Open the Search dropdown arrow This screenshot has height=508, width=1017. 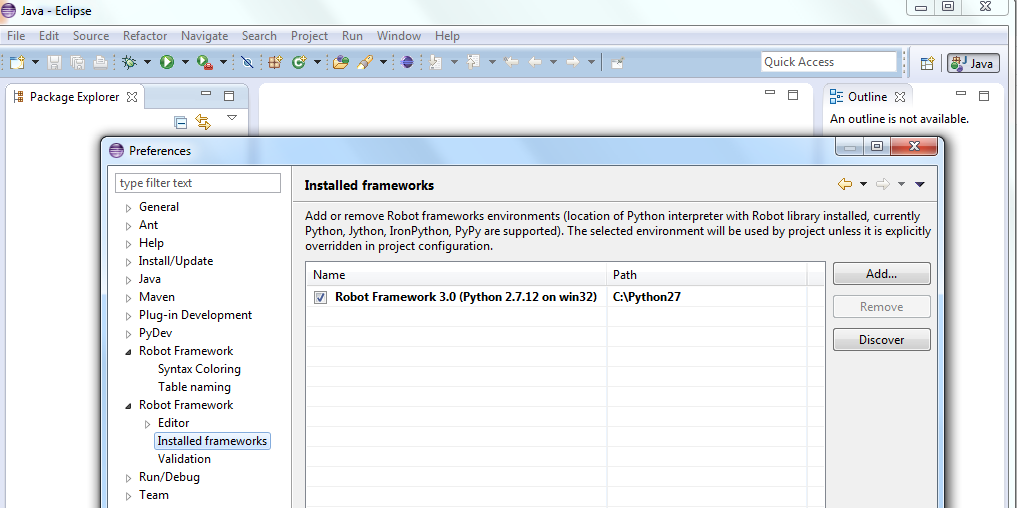383,62
